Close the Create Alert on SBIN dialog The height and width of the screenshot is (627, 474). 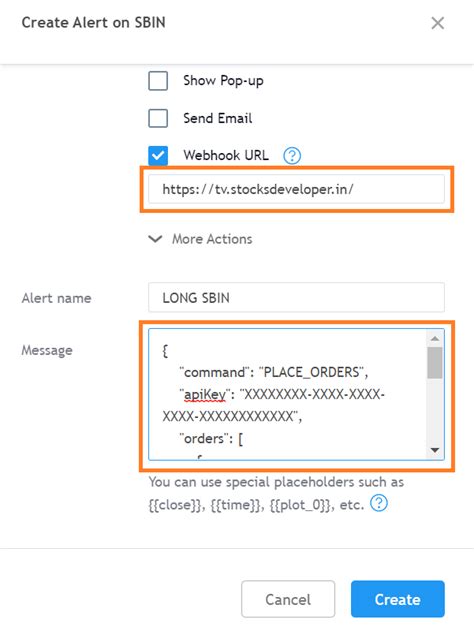pos(438,23)
